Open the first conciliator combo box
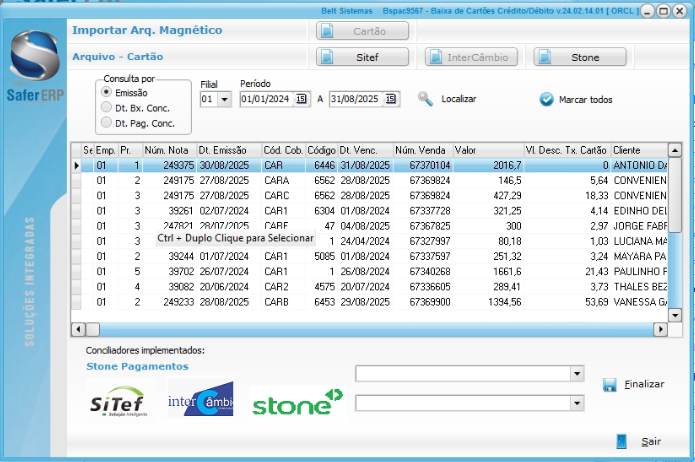The height and width of the screenshot is (462, 695). [576, 374]
